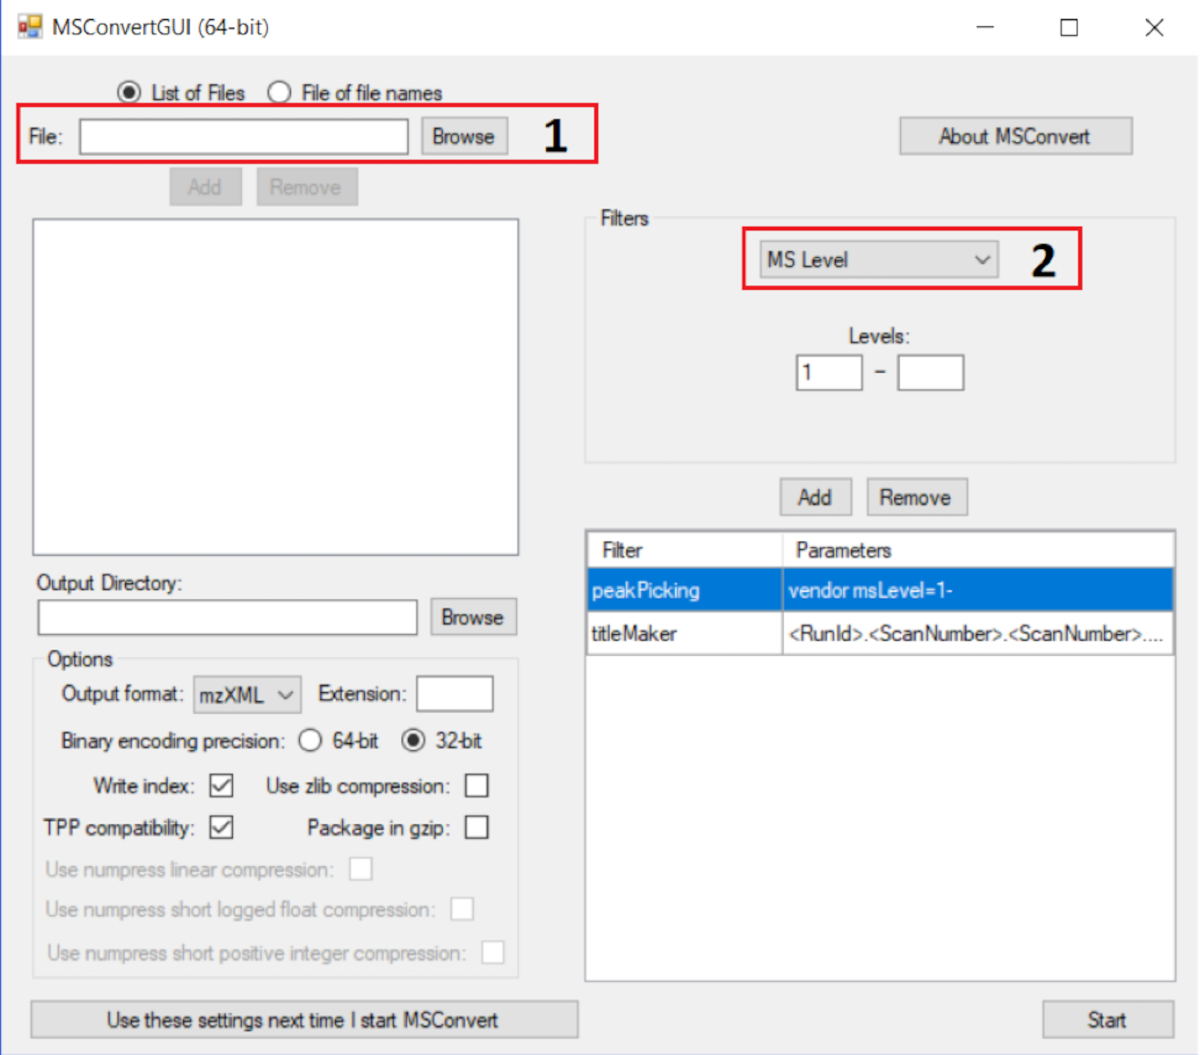
Task: Select 32-bit binary encoding precision
Action: tap(412, 741)
